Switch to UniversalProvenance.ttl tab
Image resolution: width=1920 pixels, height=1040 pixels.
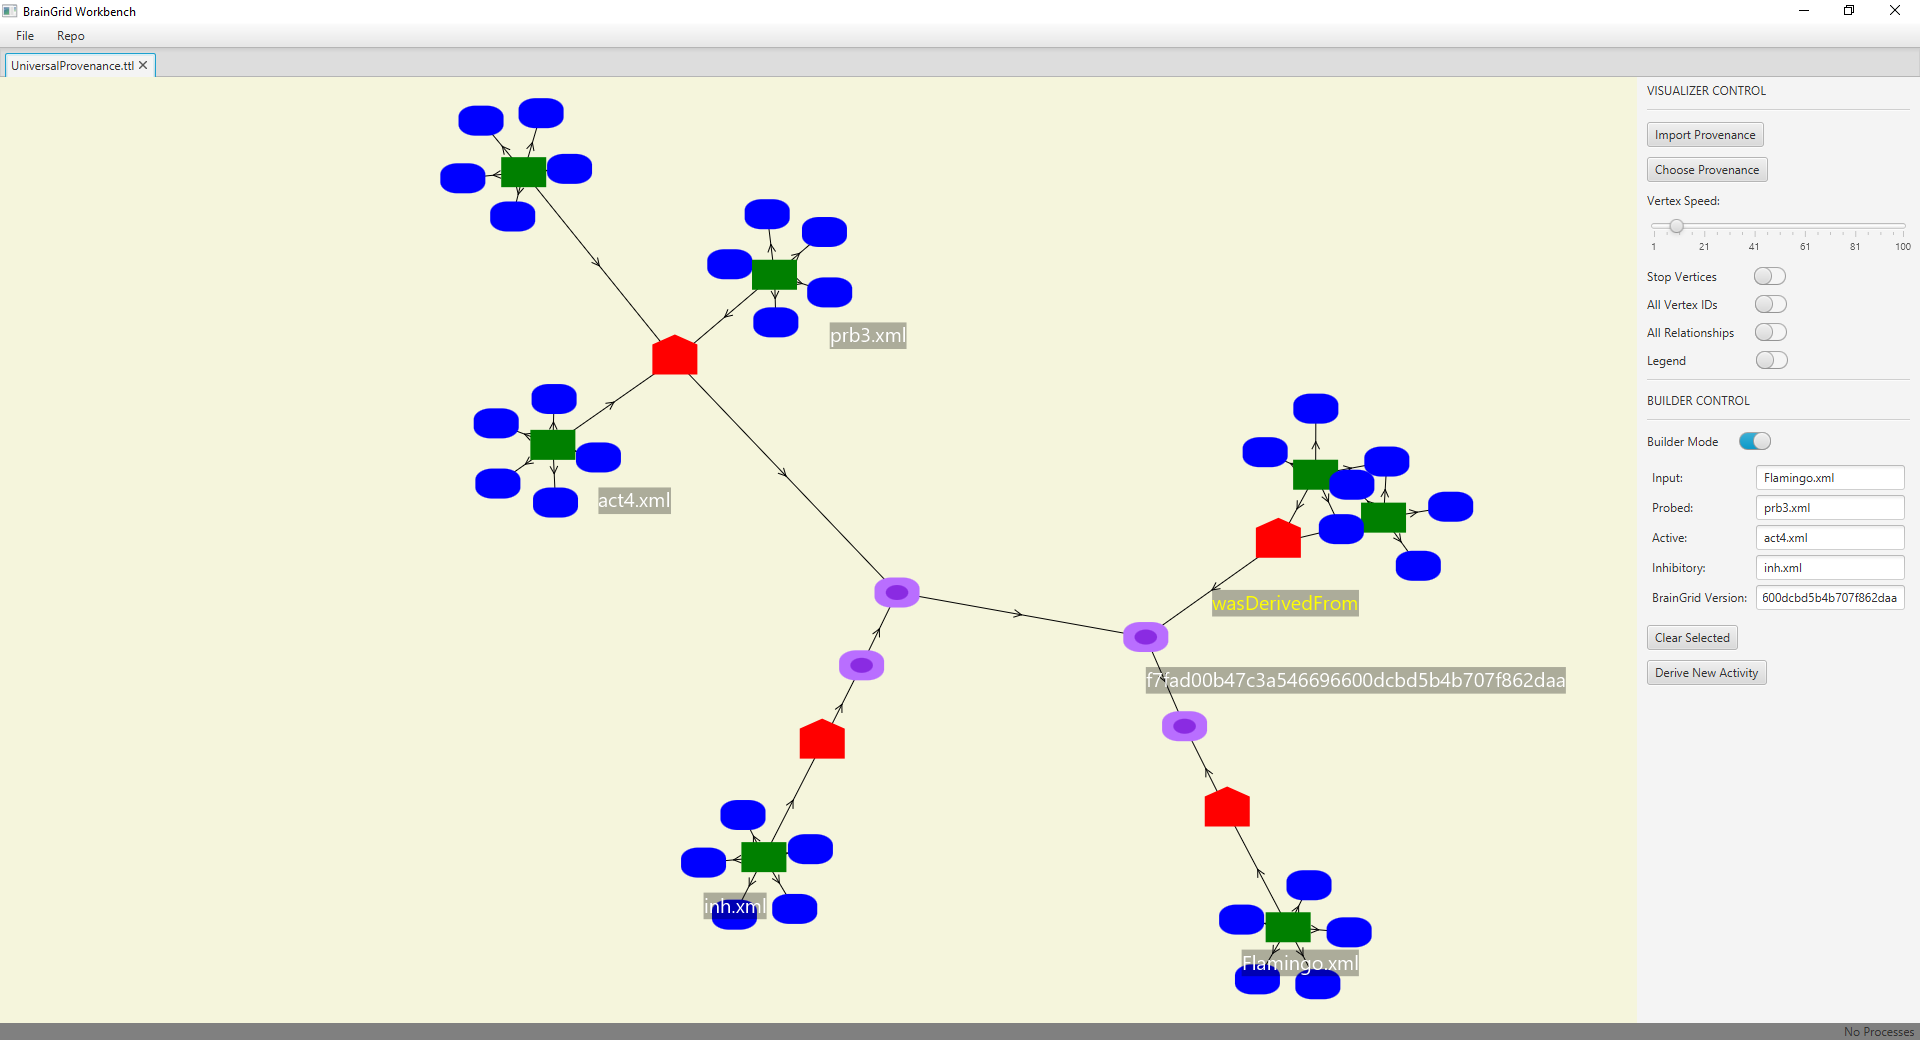[72, 66]
